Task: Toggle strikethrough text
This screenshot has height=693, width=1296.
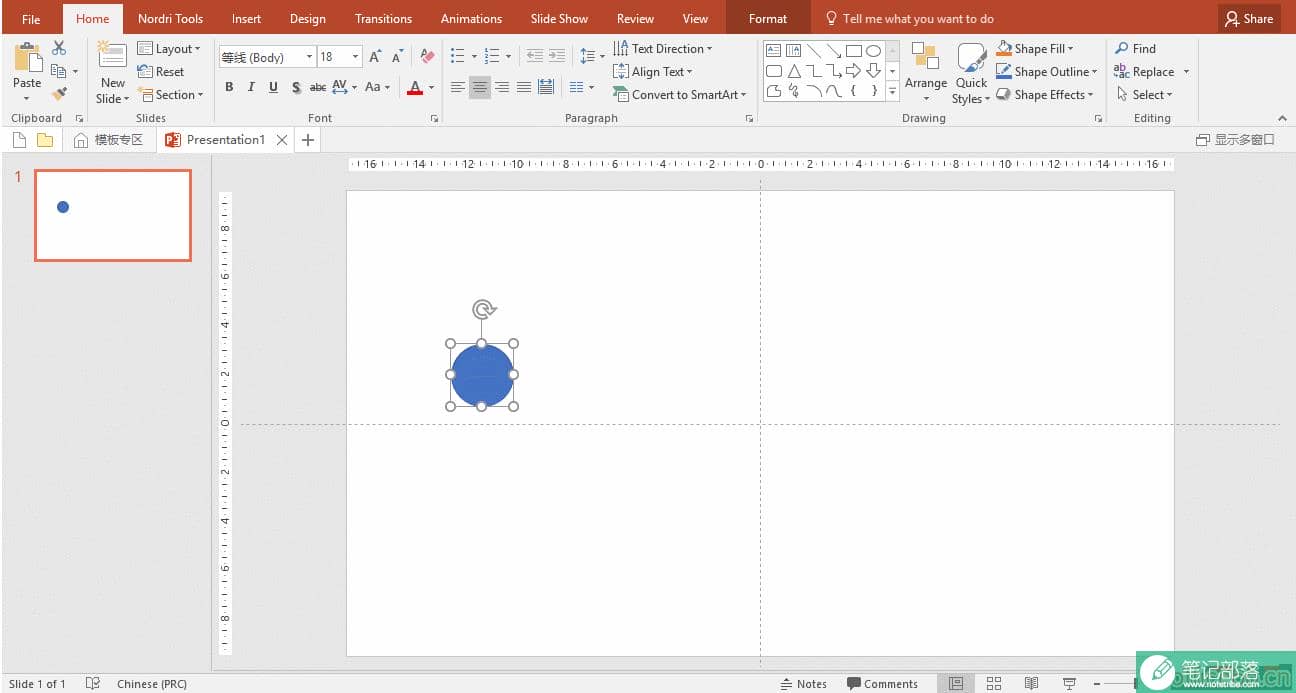Action: 318,88
